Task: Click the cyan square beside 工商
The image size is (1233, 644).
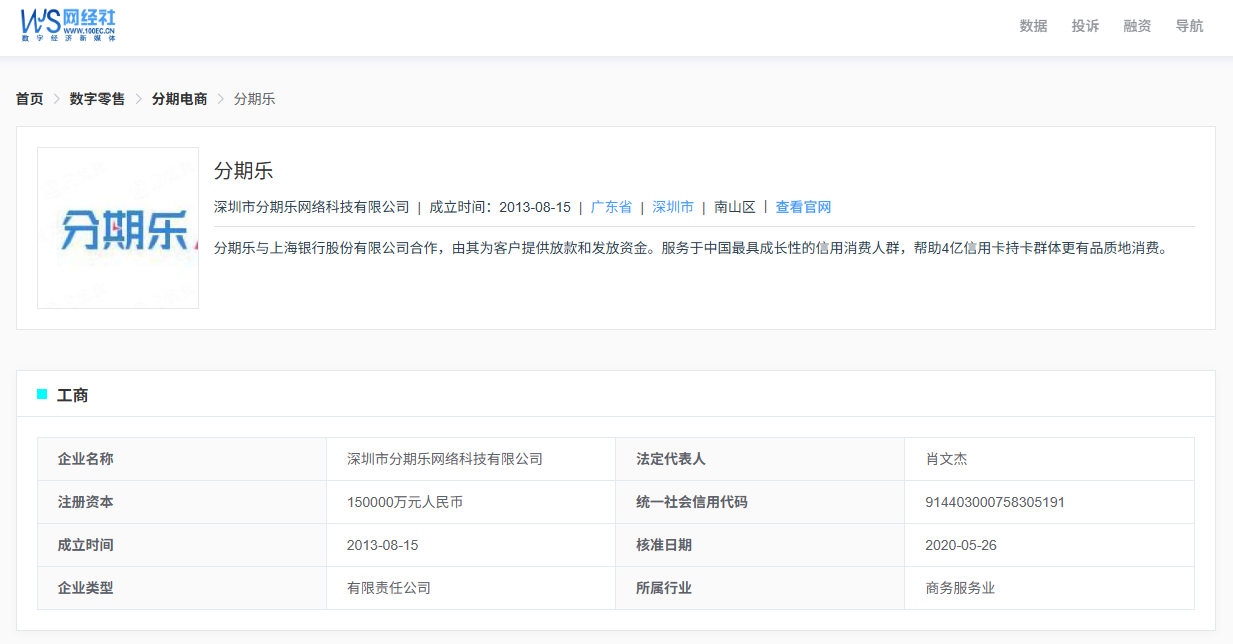Action: pyautogui.click(x=42, y=394)
